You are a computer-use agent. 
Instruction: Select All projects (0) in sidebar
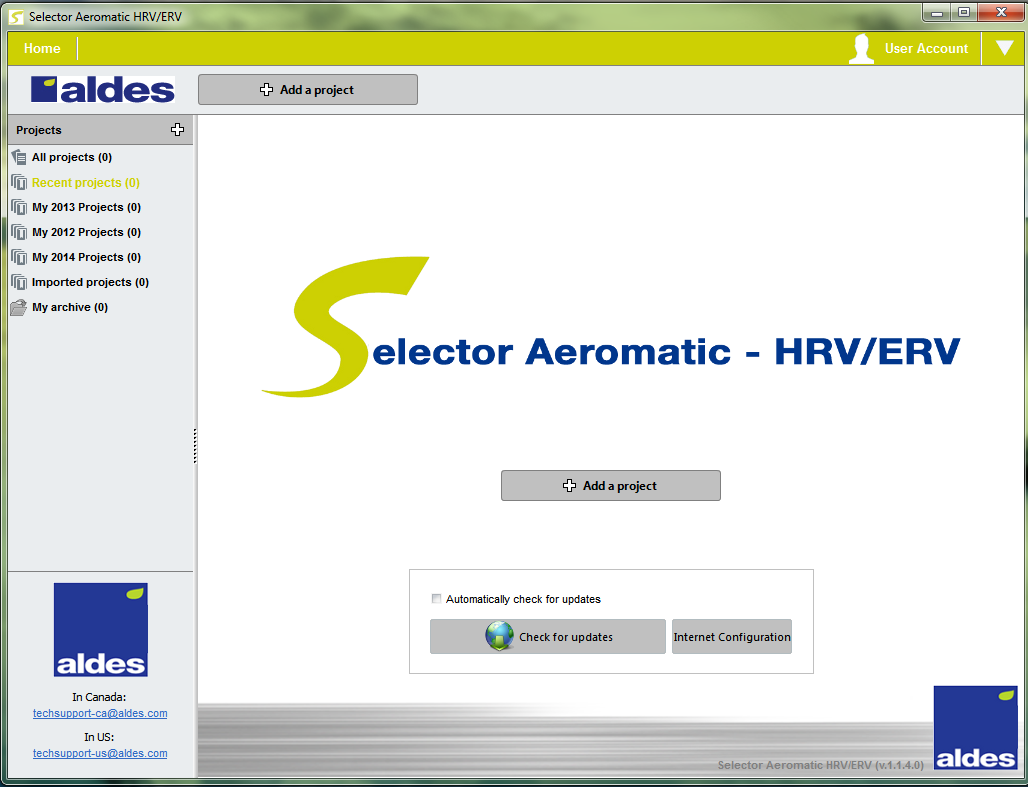click(71, 157)
